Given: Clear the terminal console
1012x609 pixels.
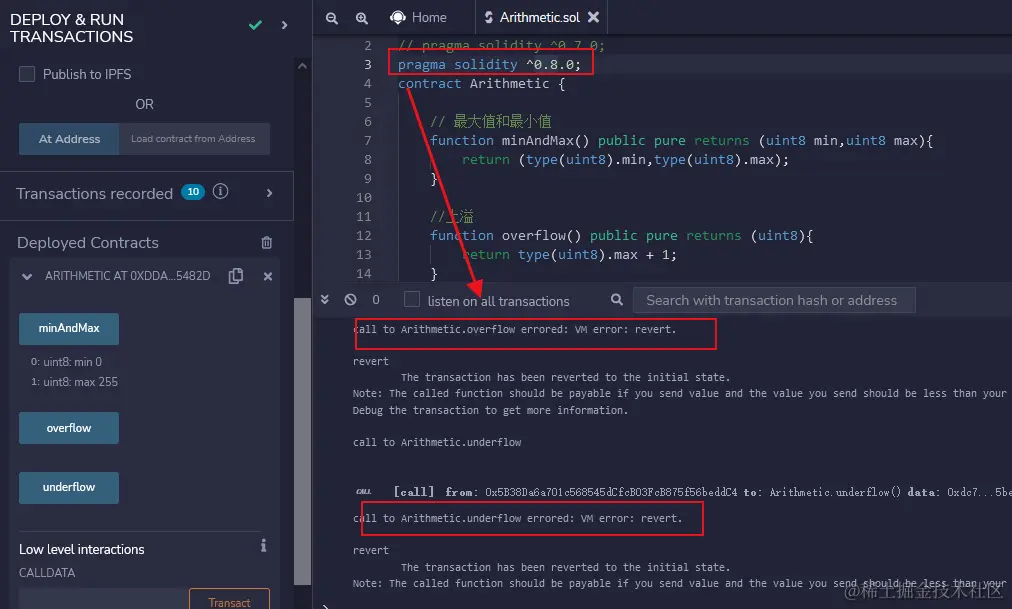Looking at the screenshot, I should (x=350, y=299).
